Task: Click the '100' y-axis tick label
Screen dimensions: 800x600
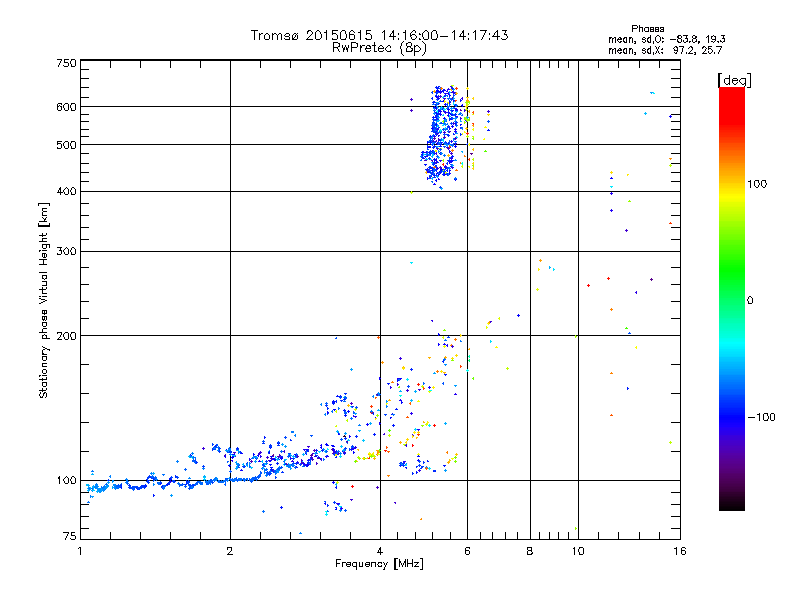Action: [66, 481]
